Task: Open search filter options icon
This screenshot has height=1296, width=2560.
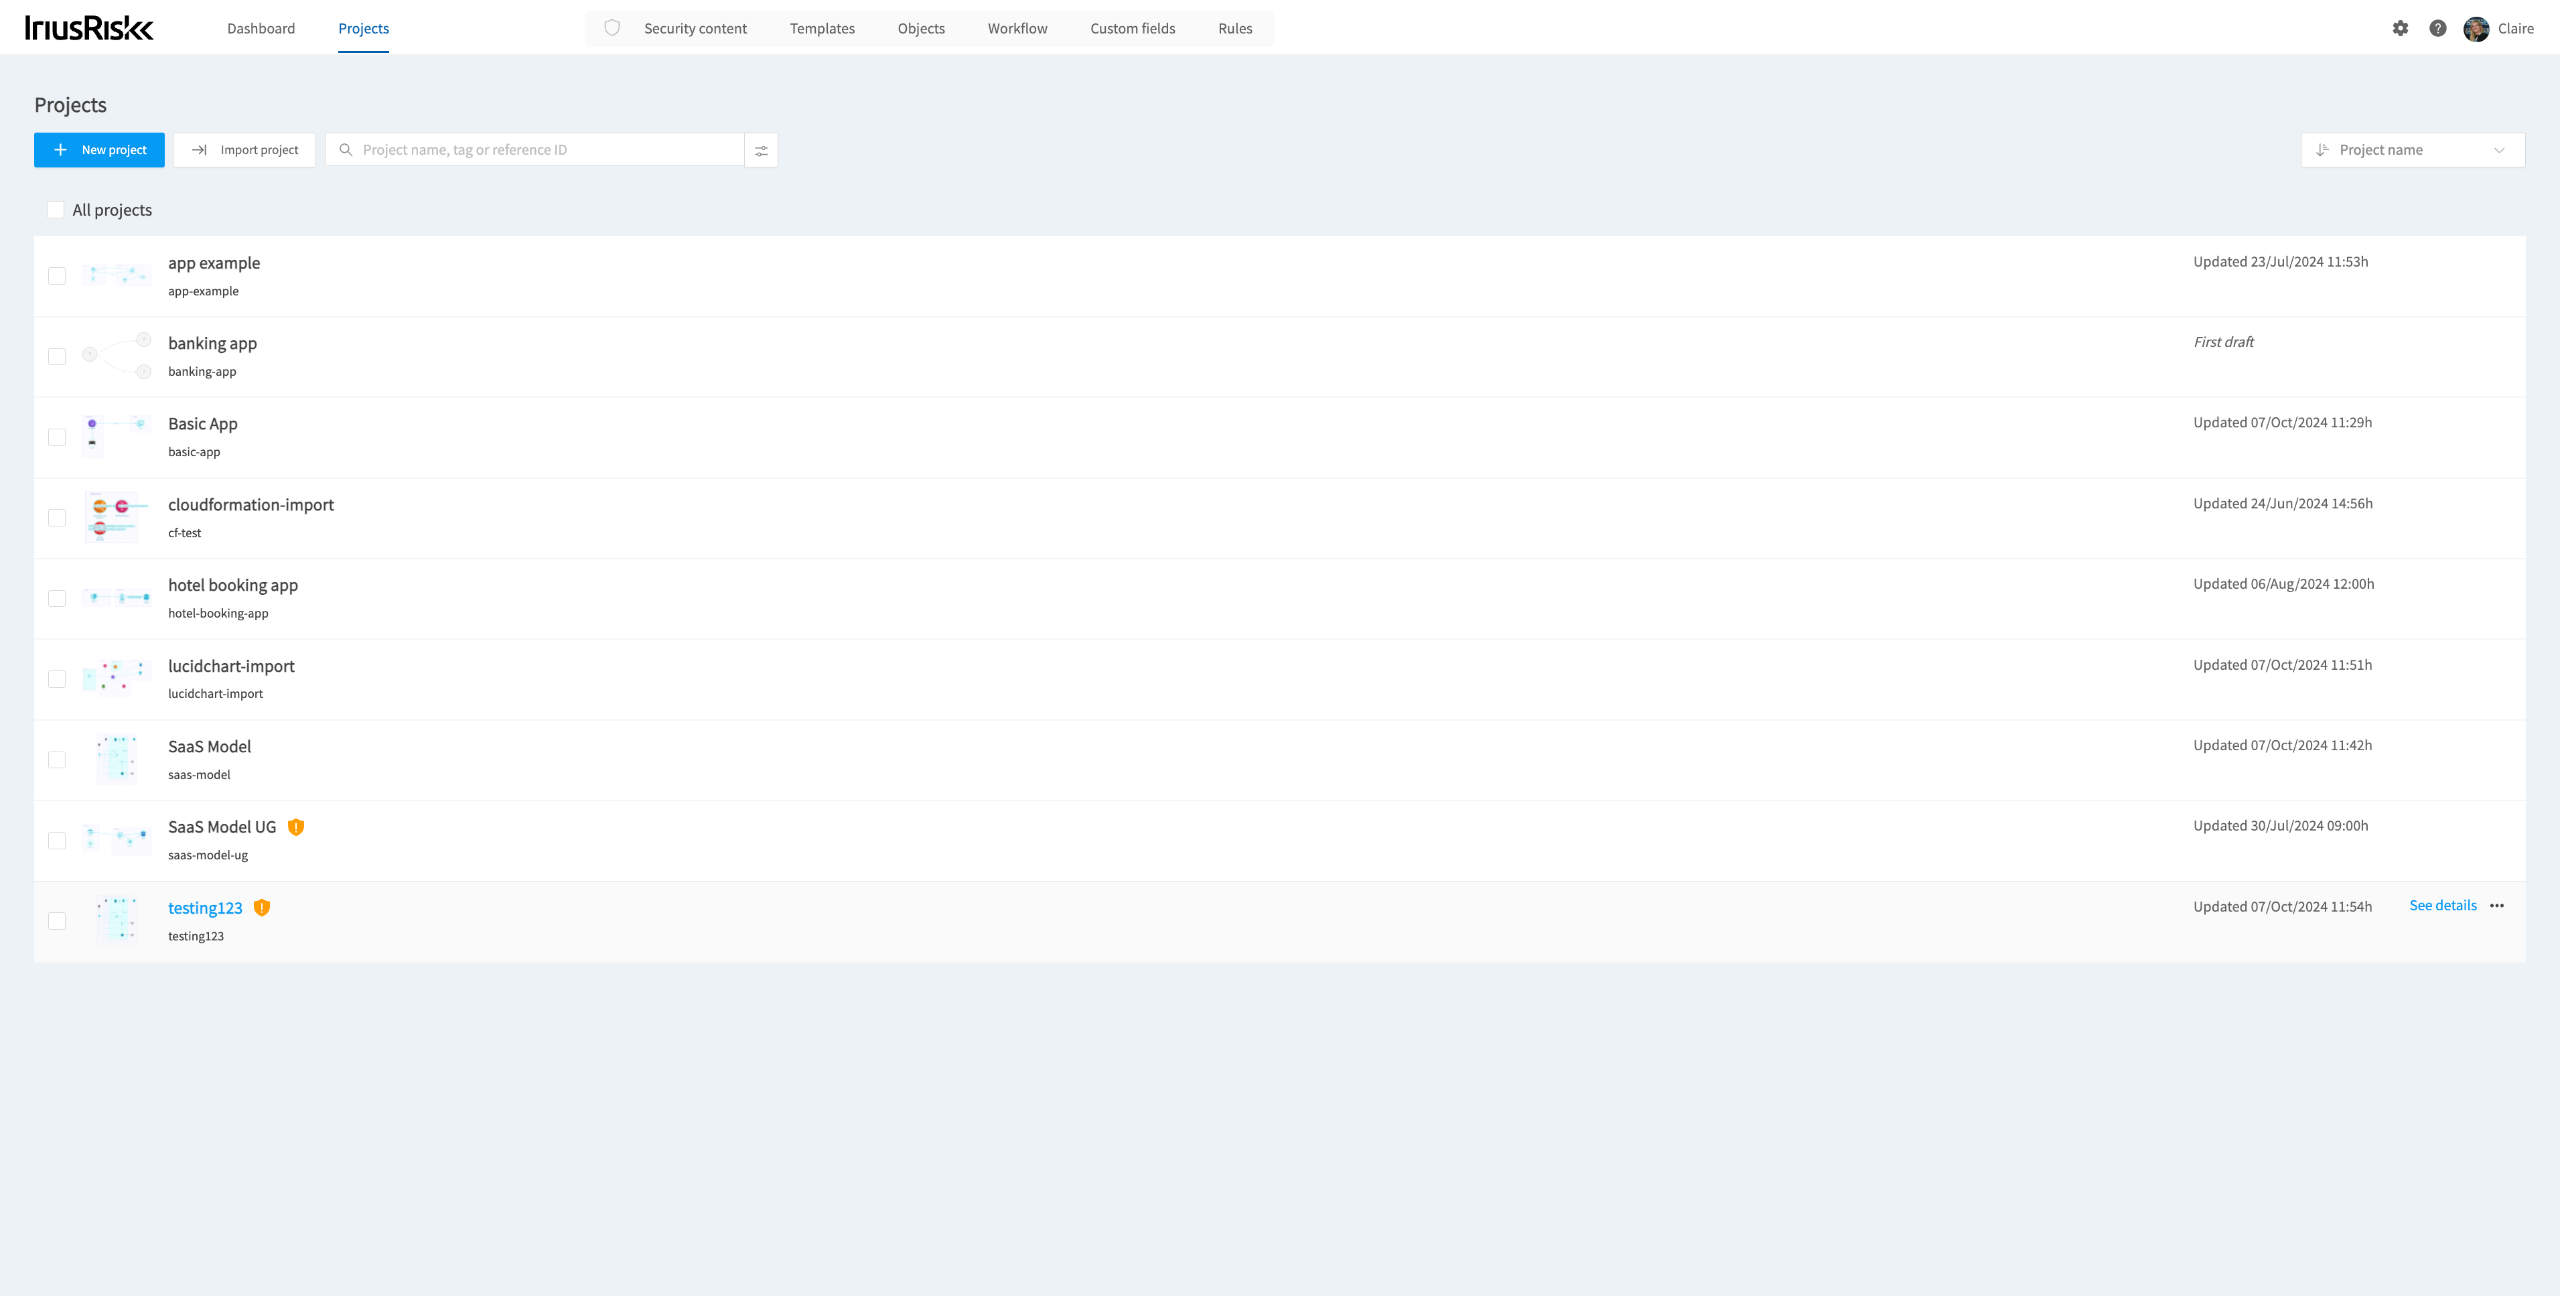Action: 761,150
